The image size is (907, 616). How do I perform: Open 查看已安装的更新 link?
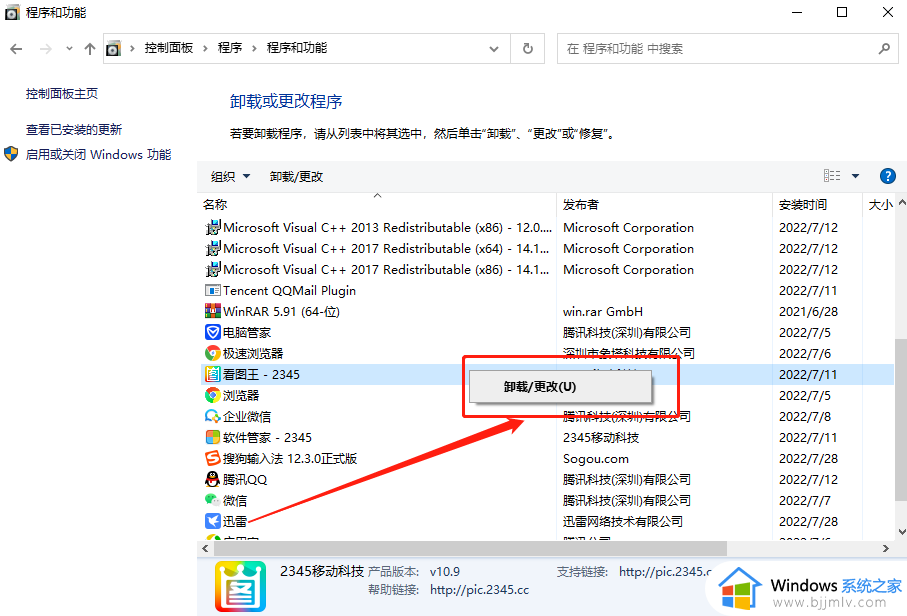point(74,130)
